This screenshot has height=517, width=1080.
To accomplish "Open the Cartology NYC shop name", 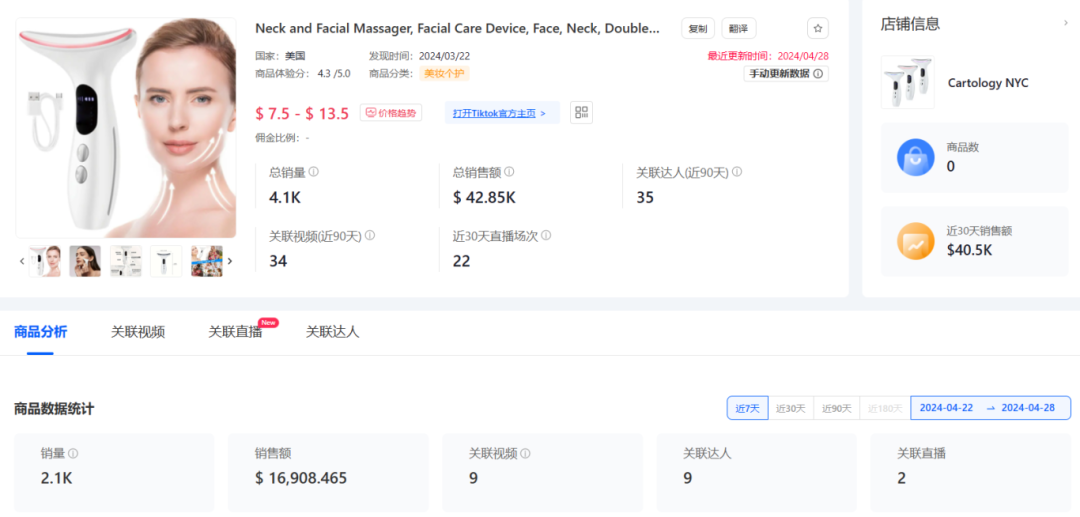I will pyautogui.click(x=988, y=83).
